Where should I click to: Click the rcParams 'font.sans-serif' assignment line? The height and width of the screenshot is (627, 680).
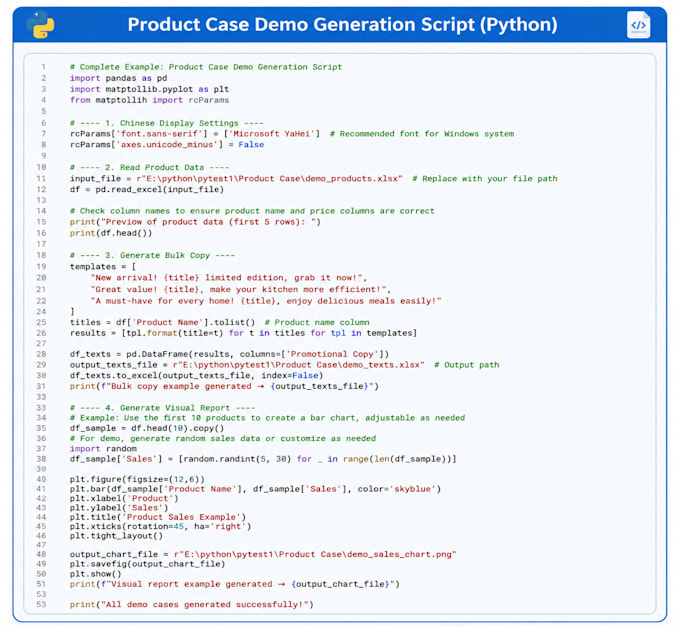click(195, 134)
